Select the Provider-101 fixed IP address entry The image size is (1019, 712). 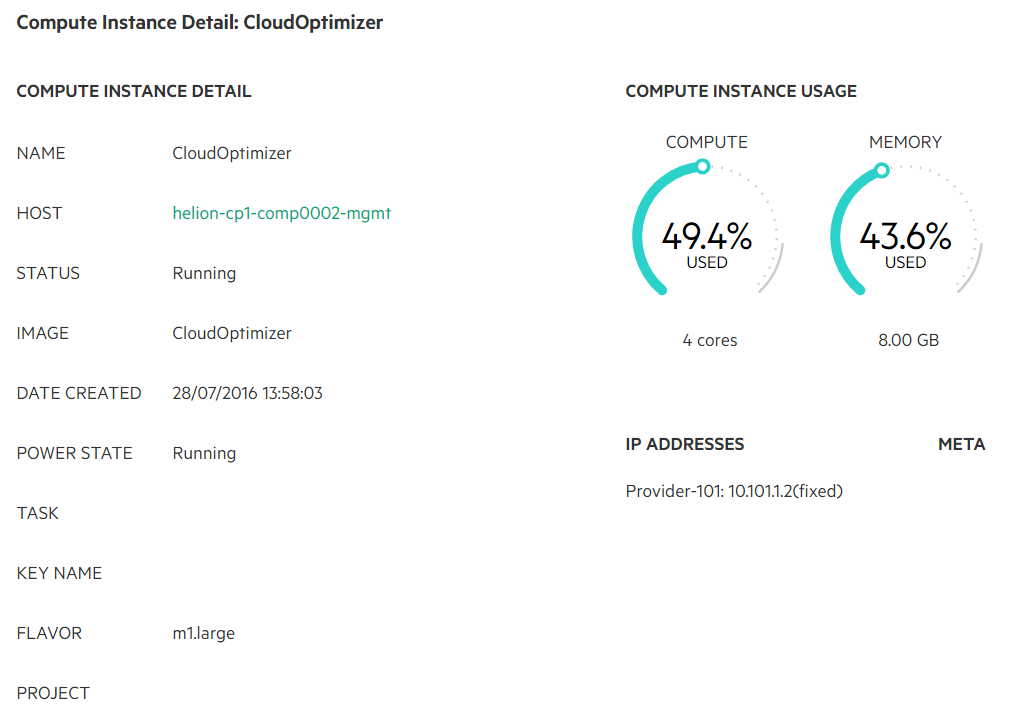point(734,491)
